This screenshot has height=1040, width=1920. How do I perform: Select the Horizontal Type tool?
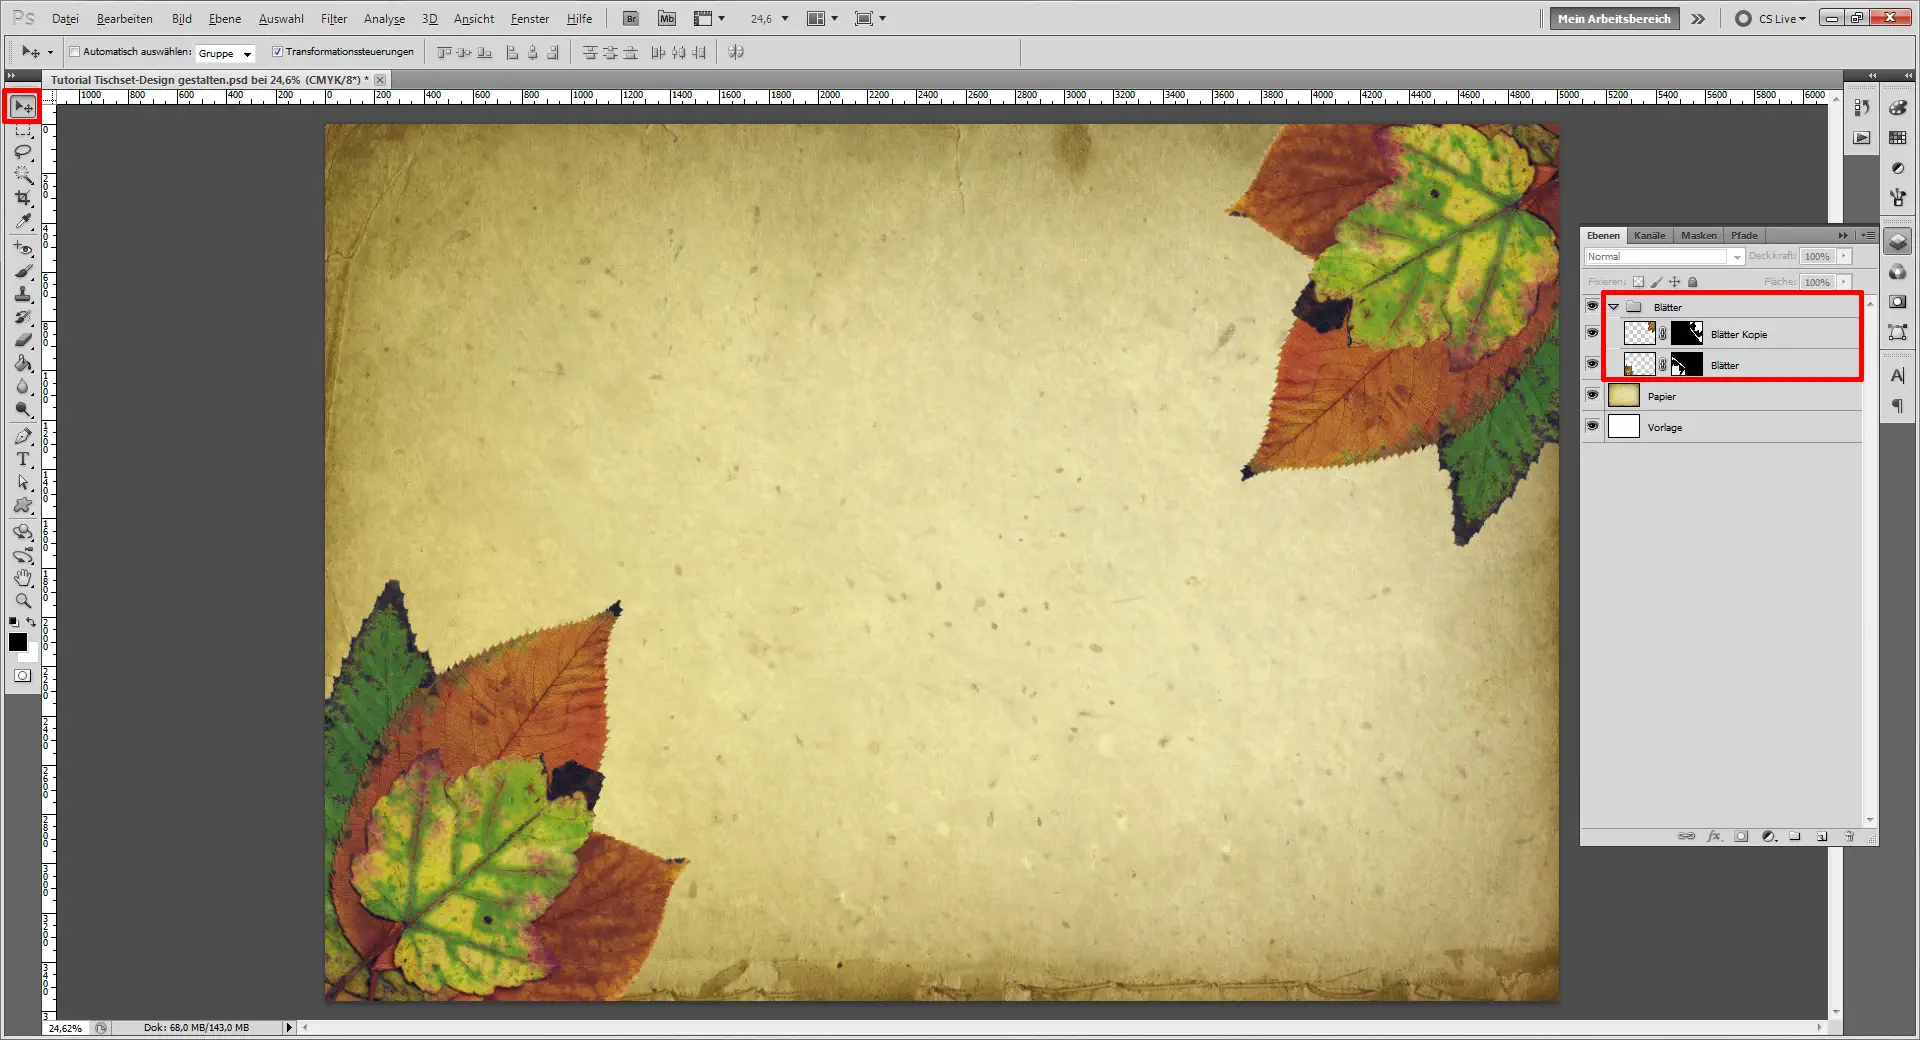[x=22, y=460]
